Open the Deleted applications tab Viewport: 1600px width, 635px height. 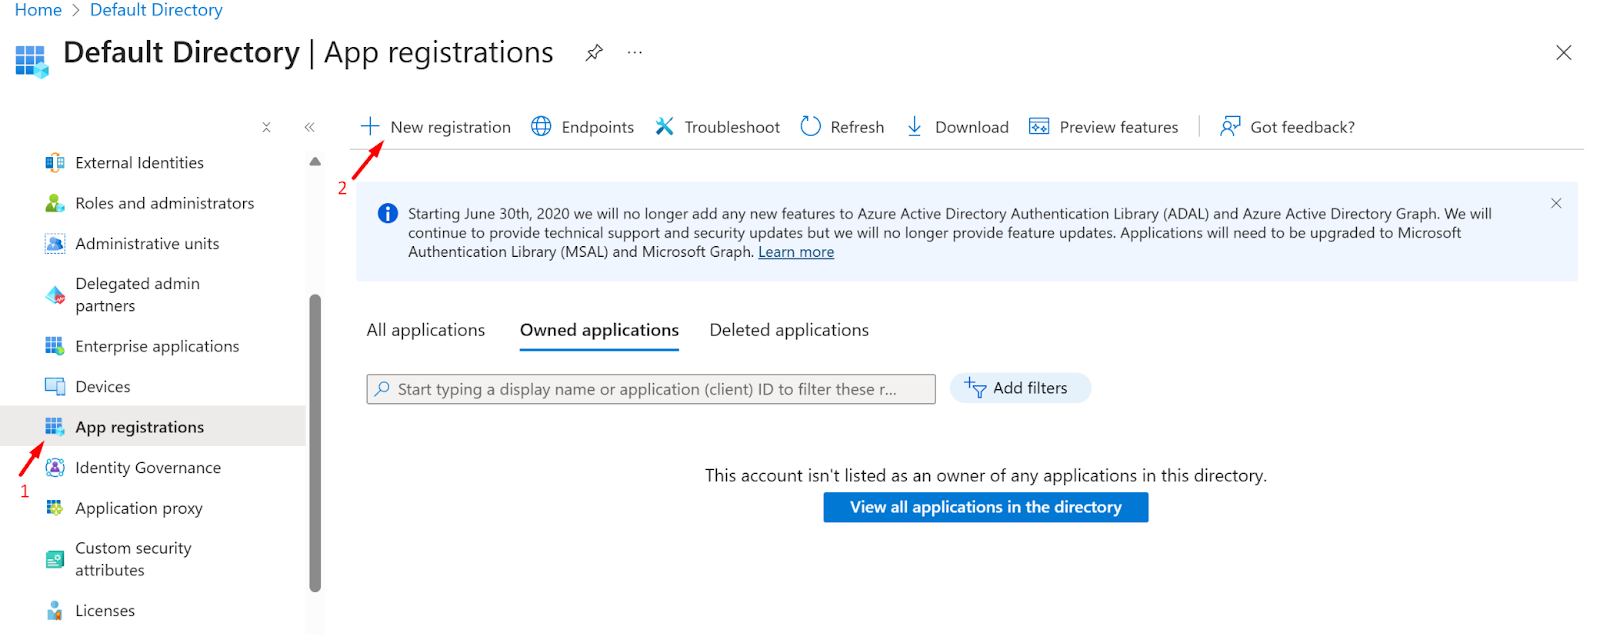[789, 330]
